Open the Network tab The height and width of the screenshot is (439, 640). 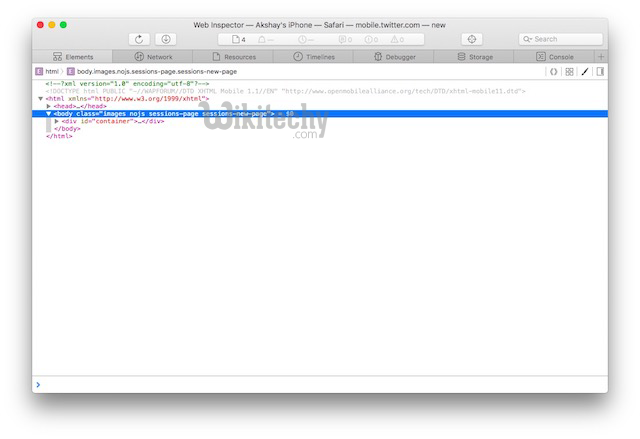click(x=153, y=57)
